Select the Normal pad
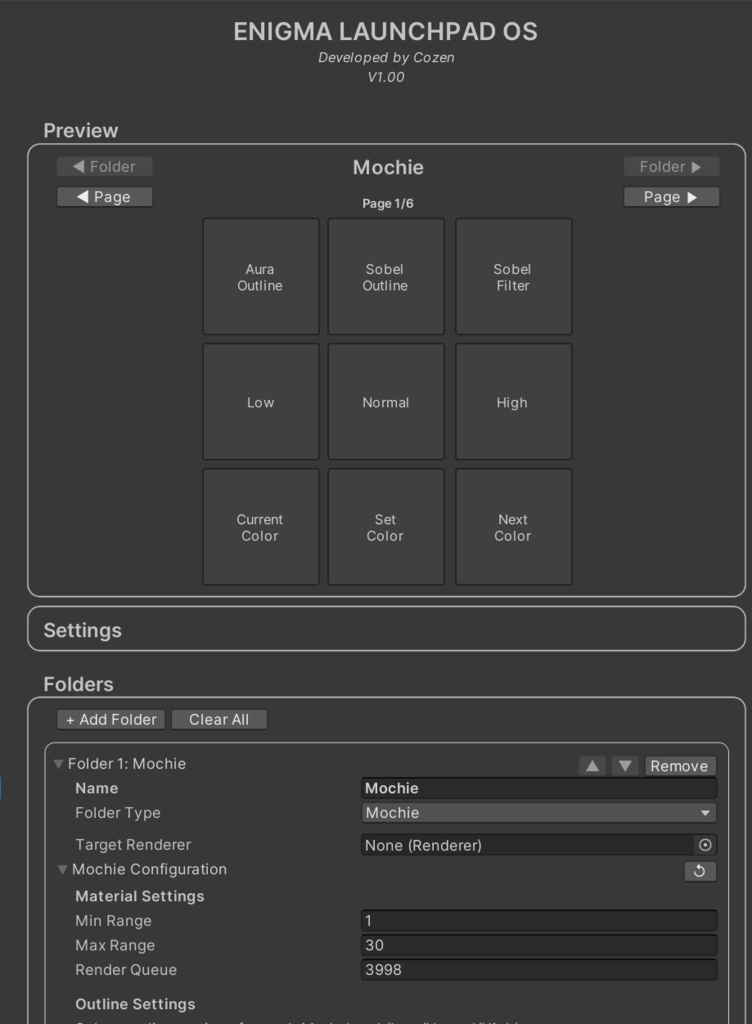This screenshot has width=752, height=1024. click(386, 402)
